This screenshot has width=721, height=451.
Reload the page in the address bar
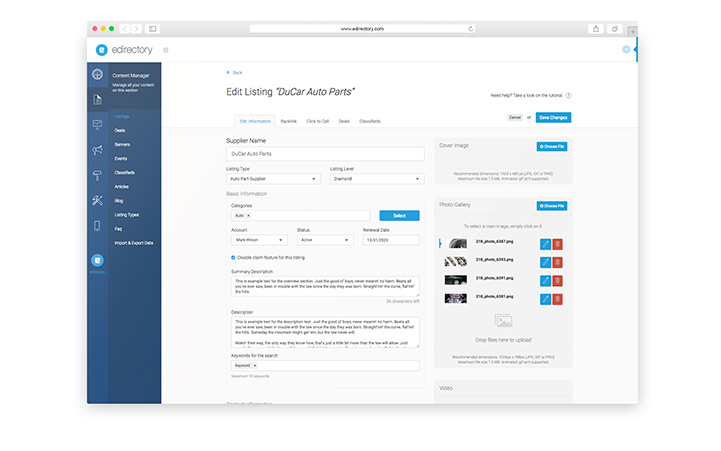(x=470, y=29)
